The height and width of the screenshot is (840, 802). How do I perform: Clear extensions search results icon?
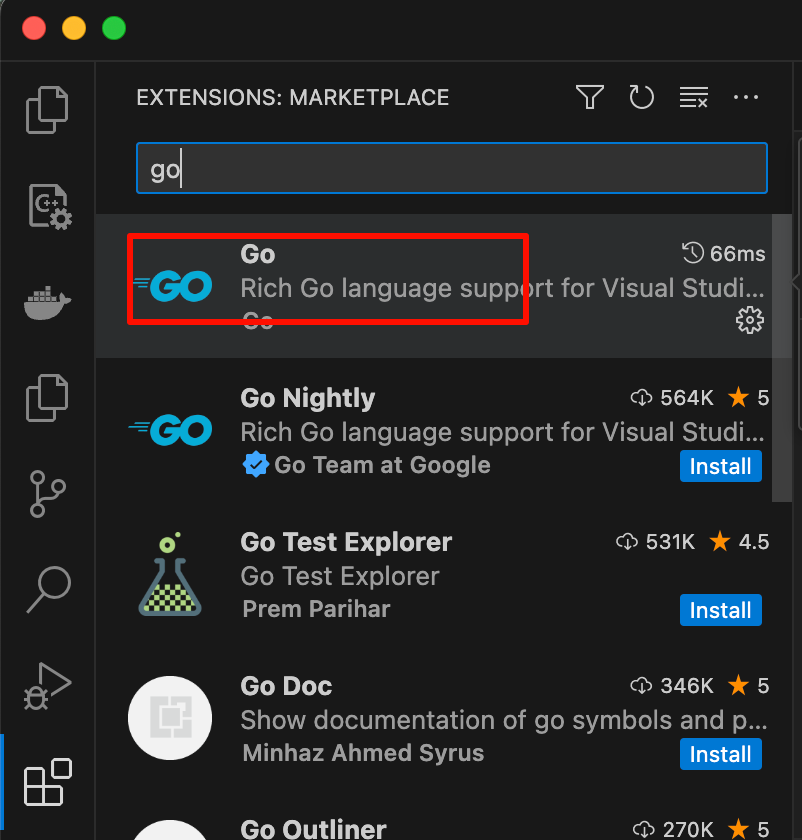coord(693,97)
